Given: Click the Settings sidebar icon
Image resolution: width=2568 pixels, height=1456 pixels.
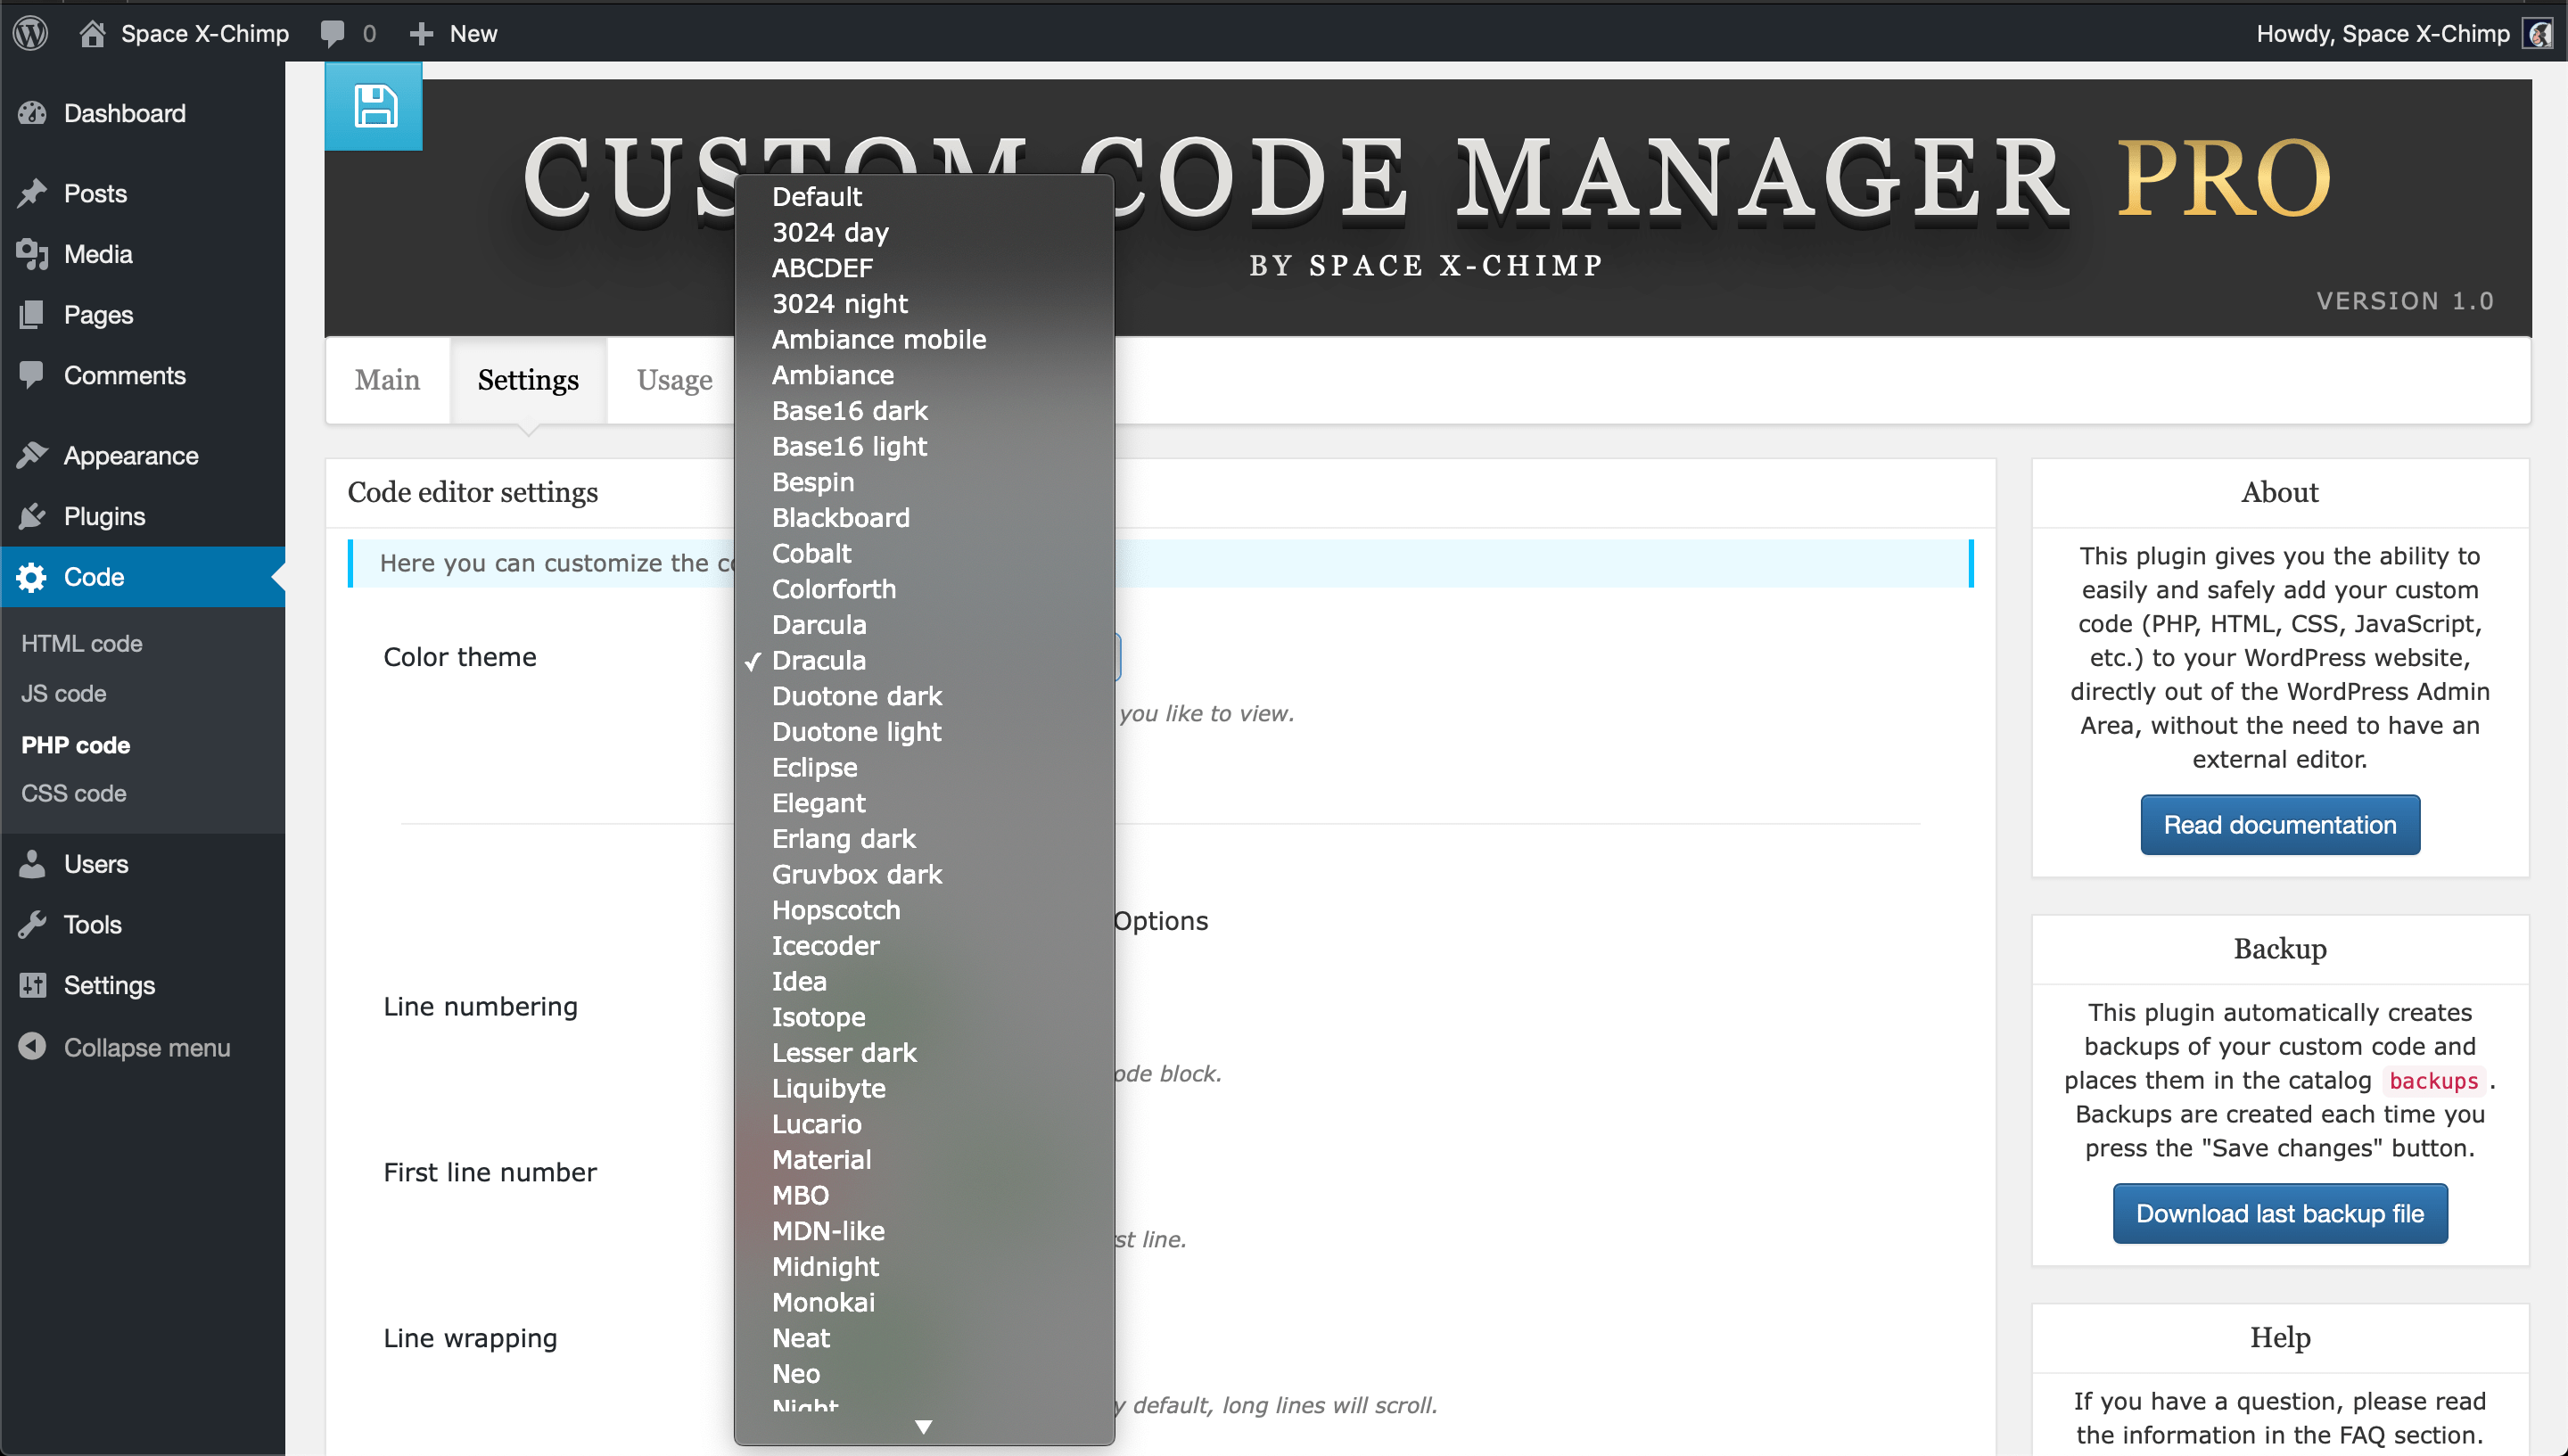Looking at the screenshot, I should pos(32,983).
